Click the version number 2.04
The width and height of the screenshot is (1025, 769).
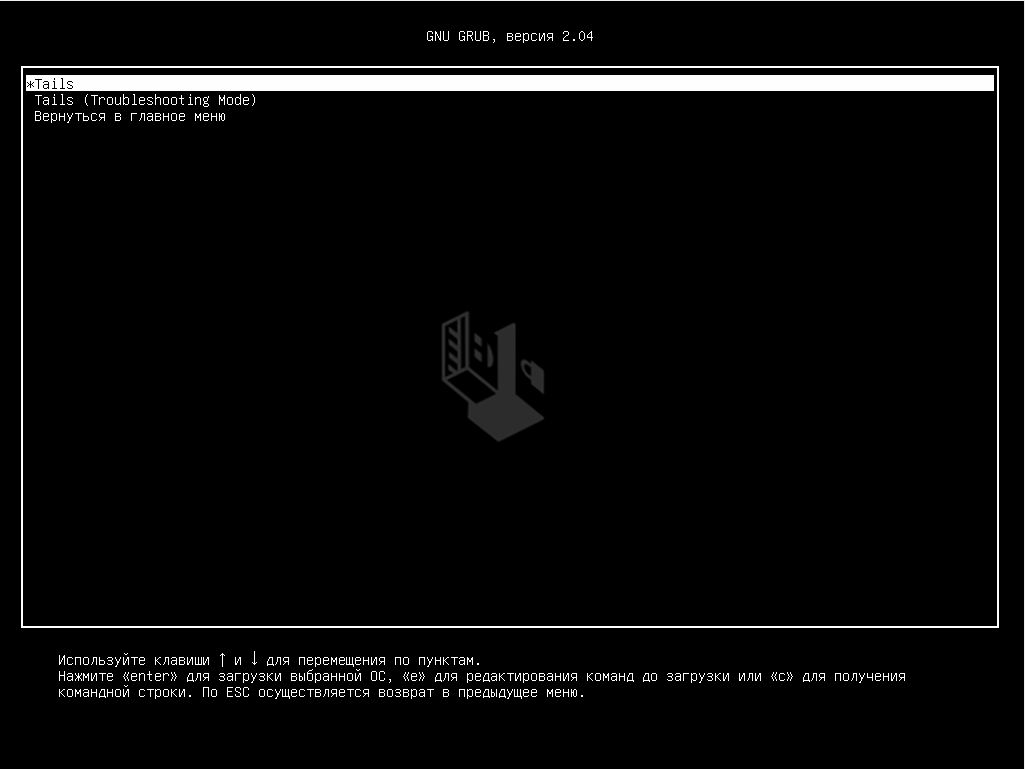pos(578,37)
